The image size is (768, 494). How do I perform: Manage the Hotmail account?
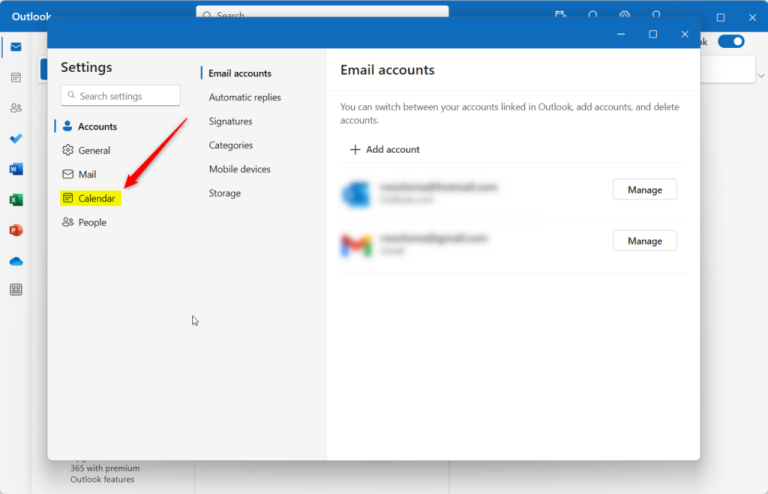(x=644, y=189)
